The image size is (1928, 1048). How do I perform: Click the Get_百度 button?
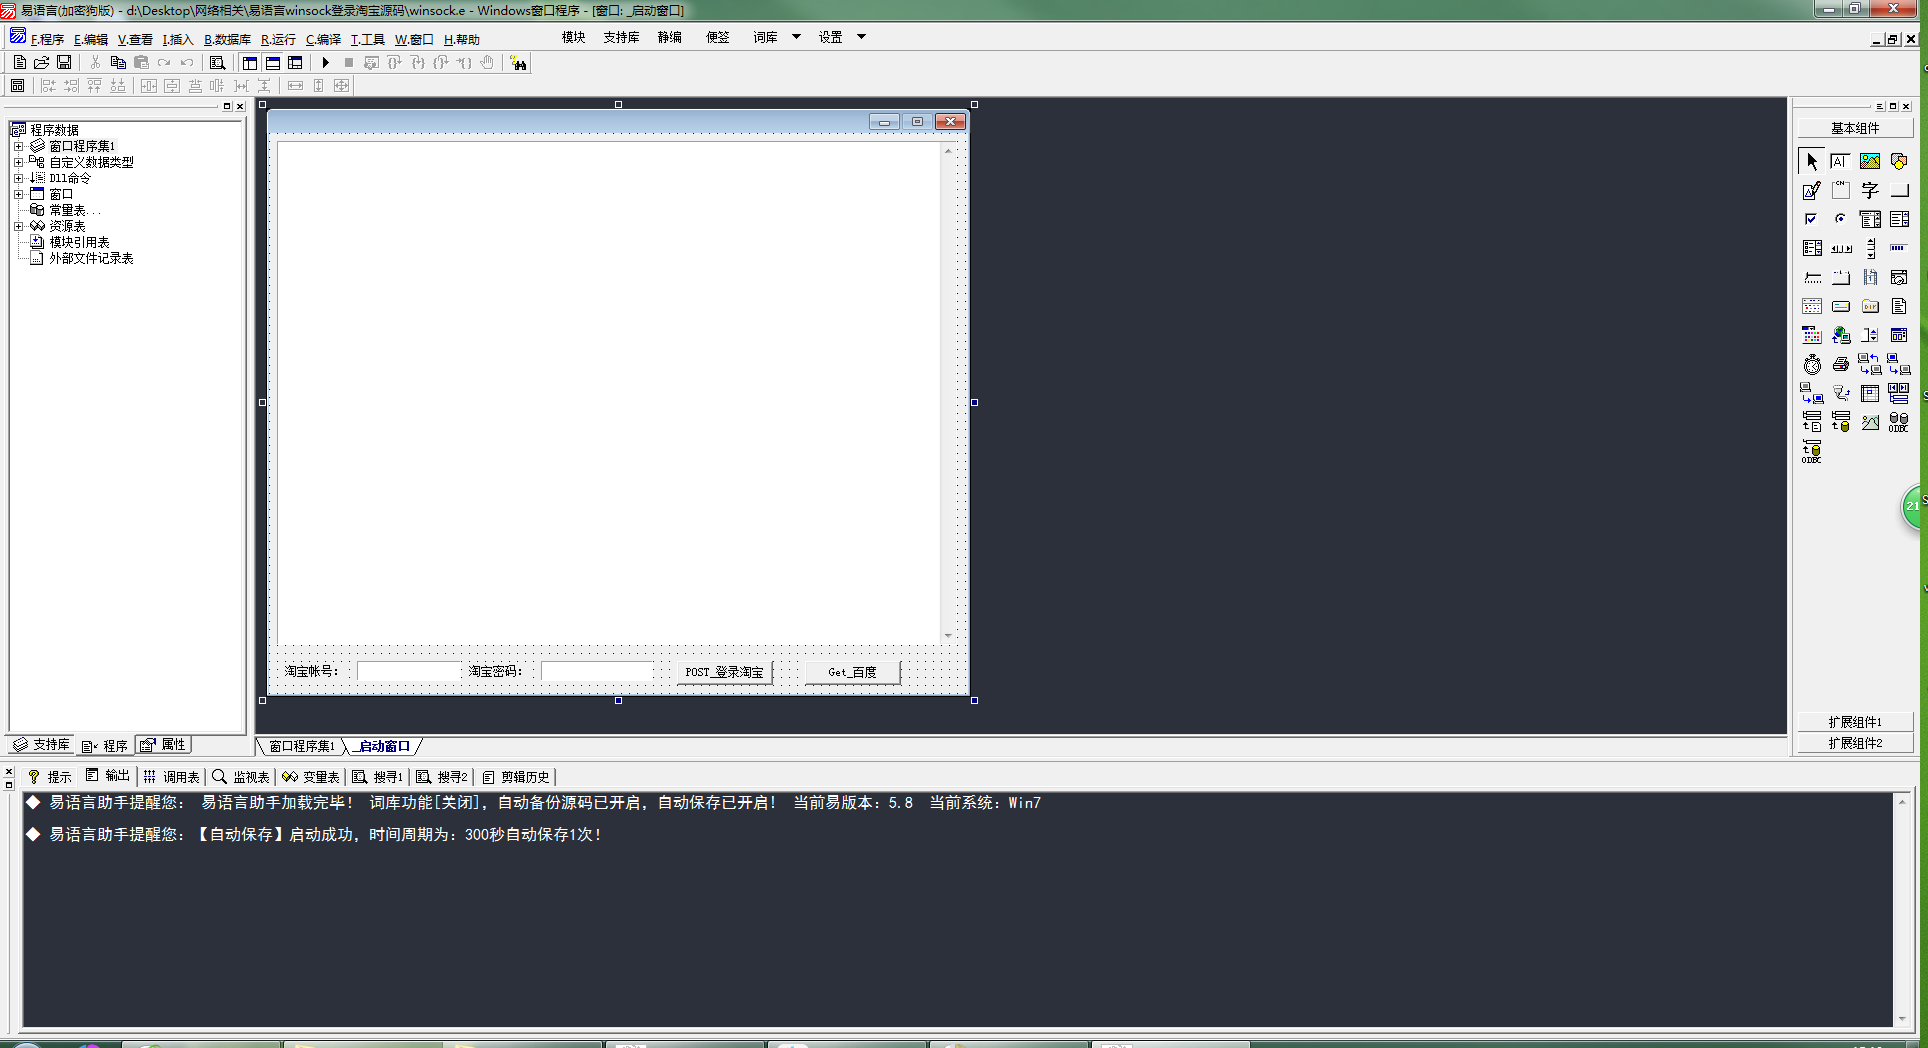pyautogui.click(x=852, y=672)
